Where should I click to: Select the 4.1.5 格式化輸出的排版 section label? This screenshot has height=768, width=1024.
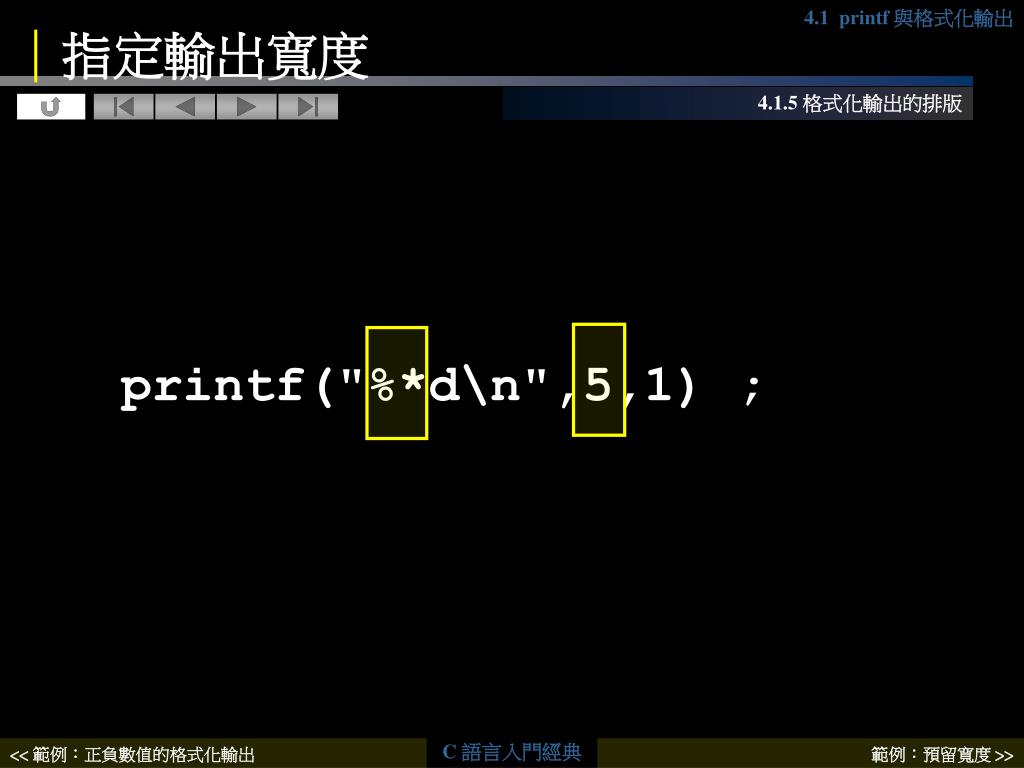(859, 104)
